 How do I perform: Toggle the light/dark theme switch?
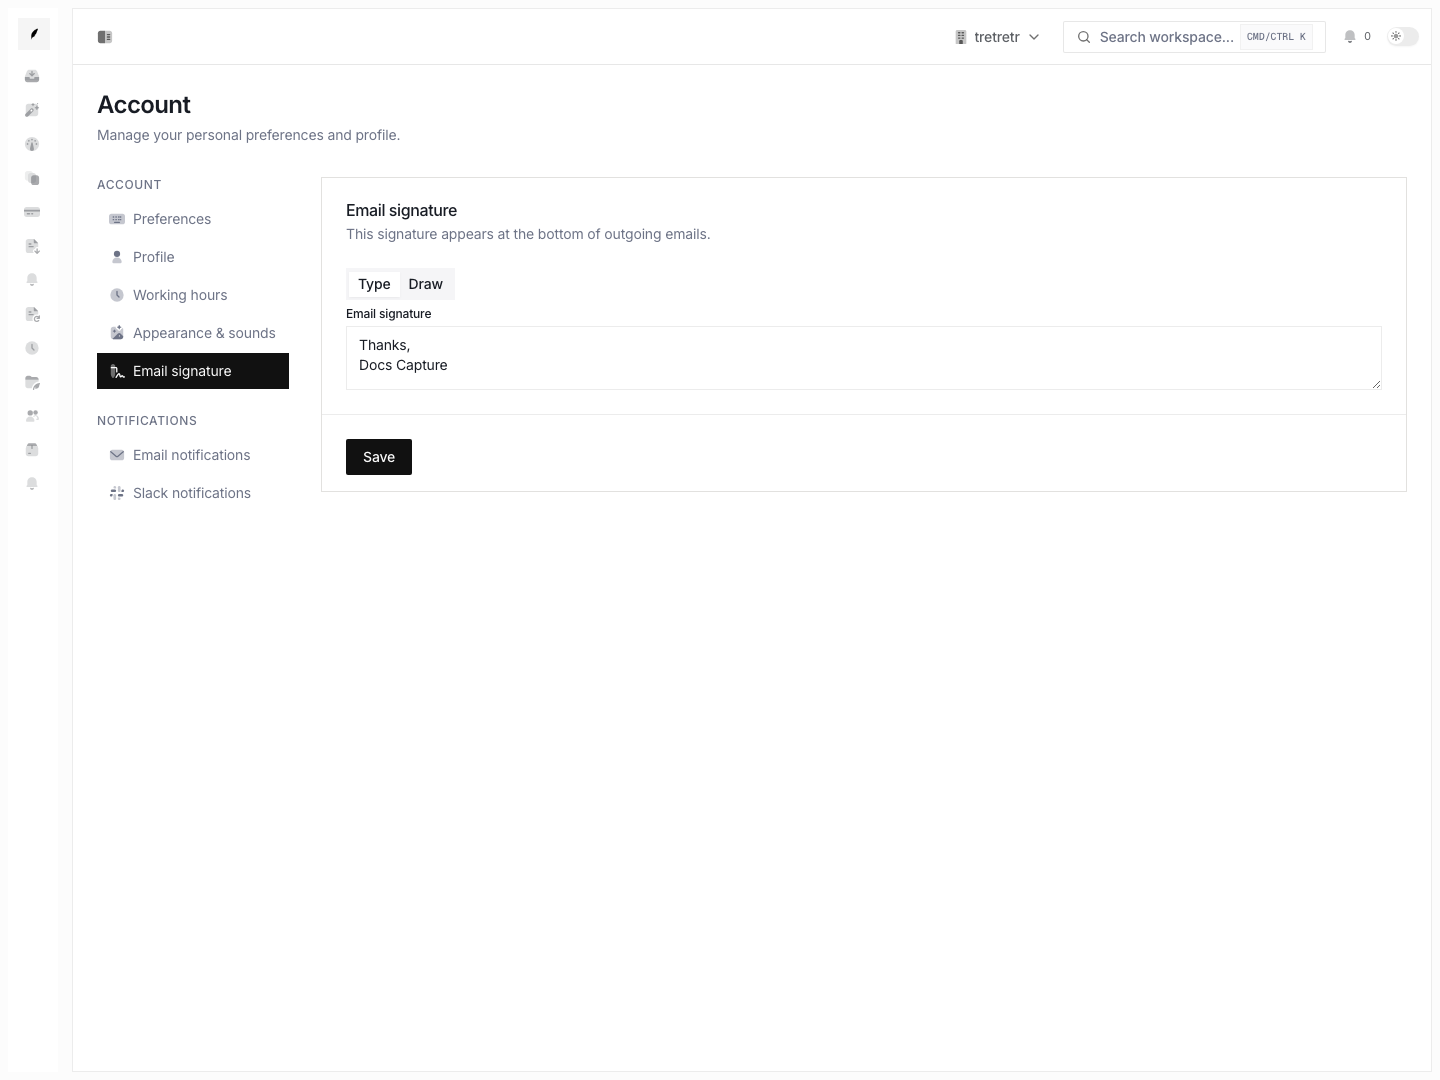(x=1403, y=37)
